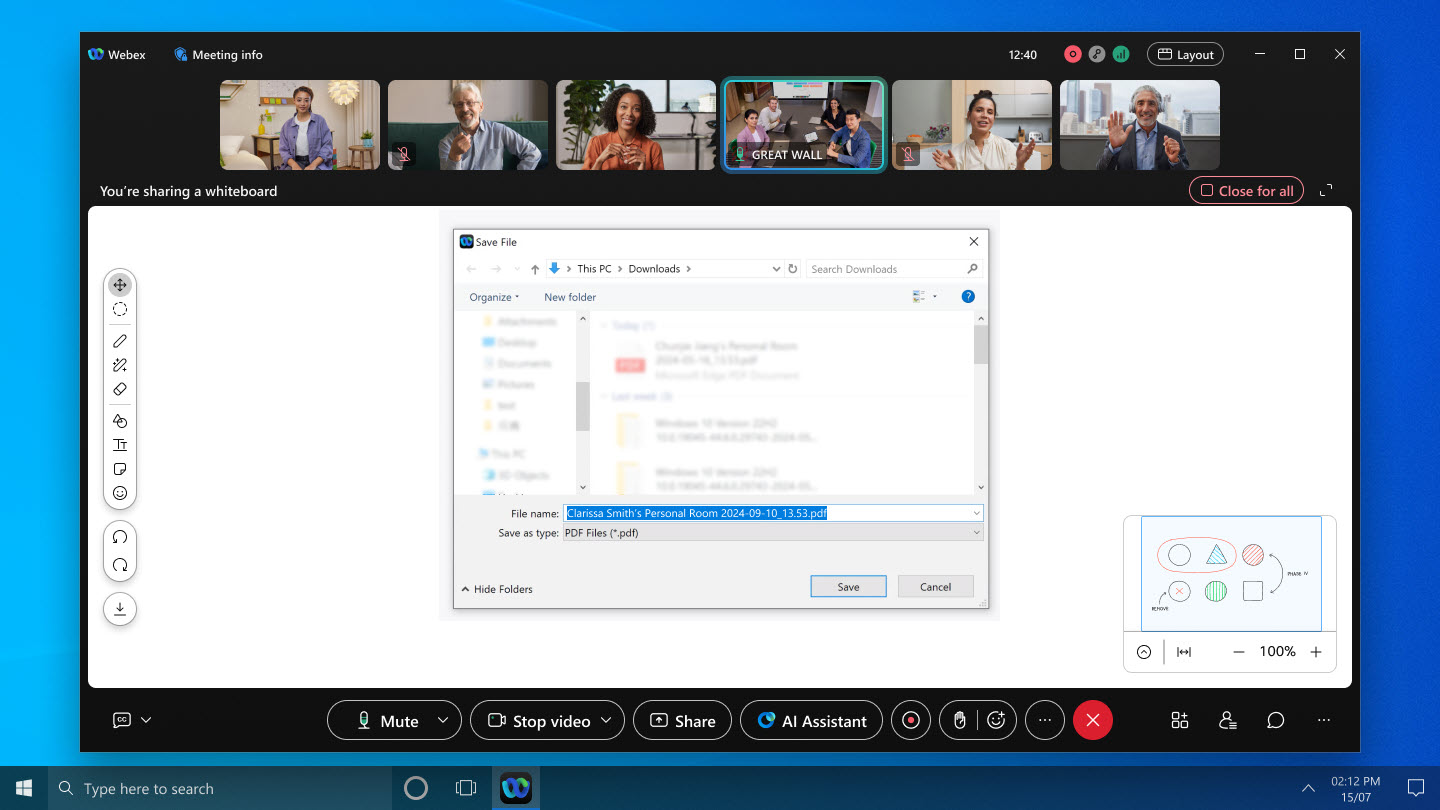This screenshot has width=1440, height=810.
Task: Click This PC in the address breadcrumb
Action: pyautogui.click(x=594, y=269)
